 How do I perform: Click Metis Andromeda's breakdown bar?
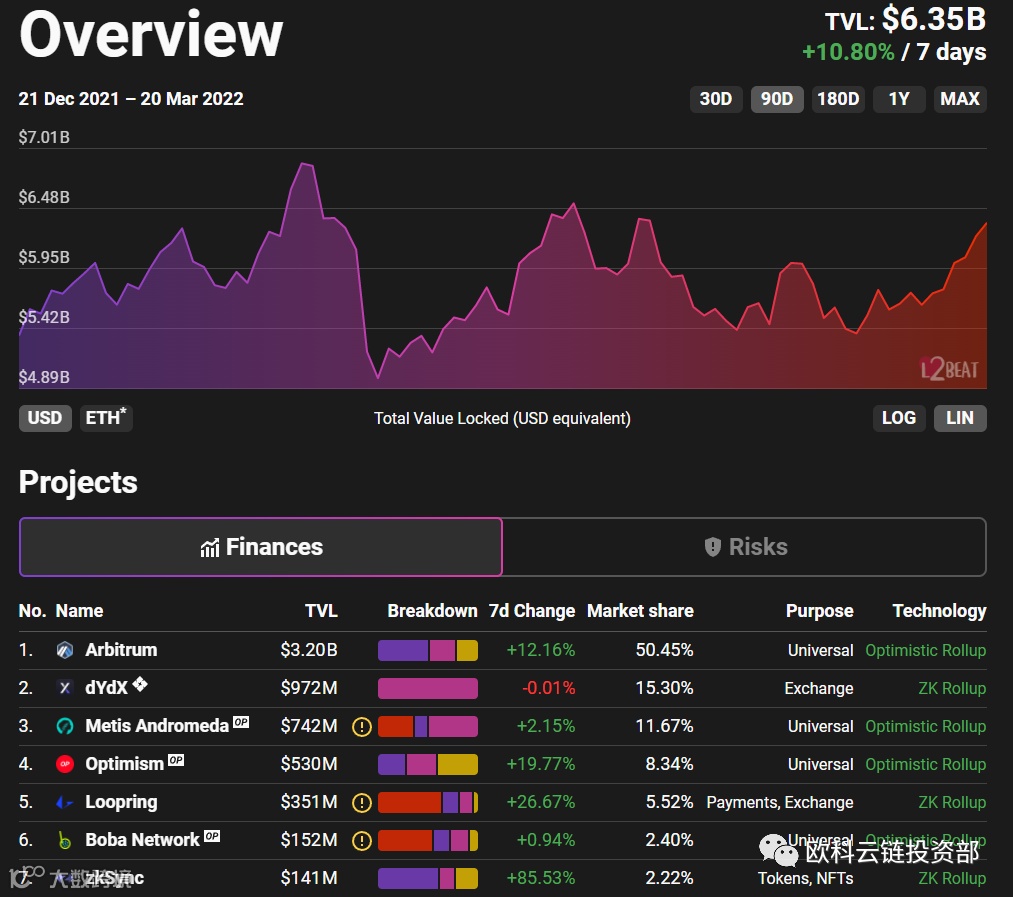coord(428,726)
